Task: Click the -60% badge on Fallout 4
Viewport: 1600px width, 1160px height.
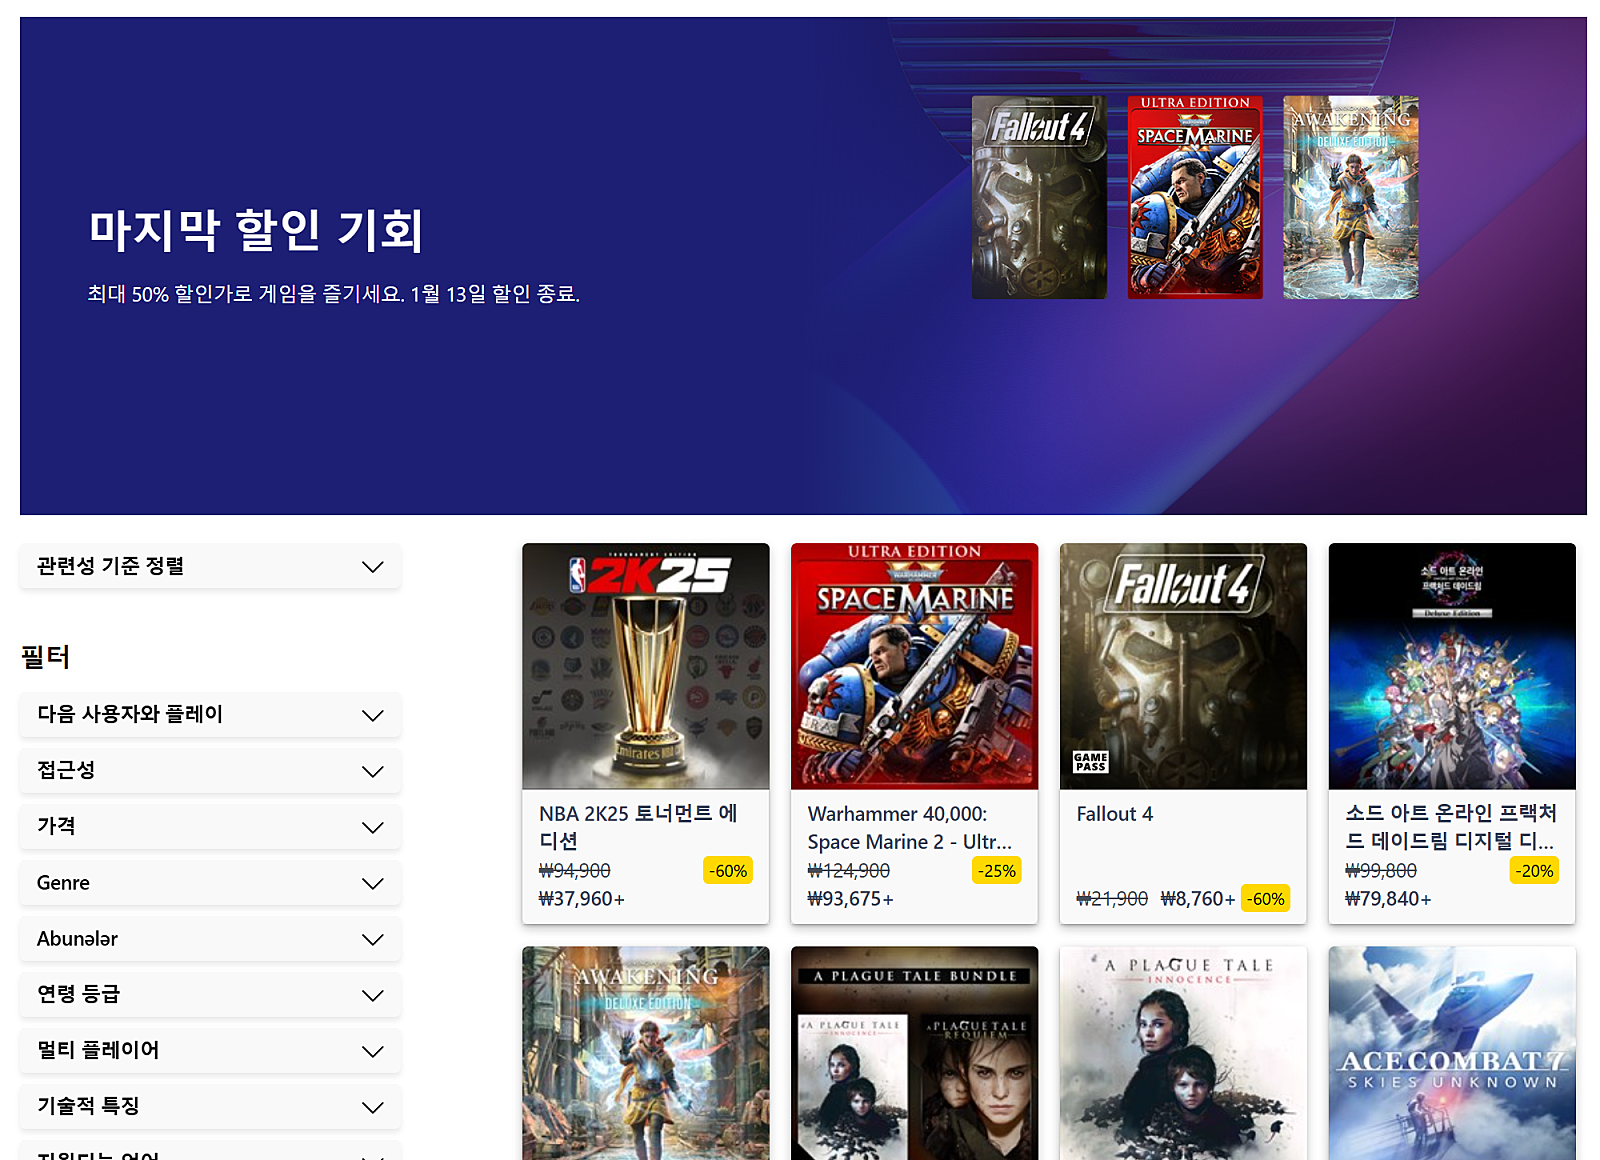Action: click(1266, 899)
